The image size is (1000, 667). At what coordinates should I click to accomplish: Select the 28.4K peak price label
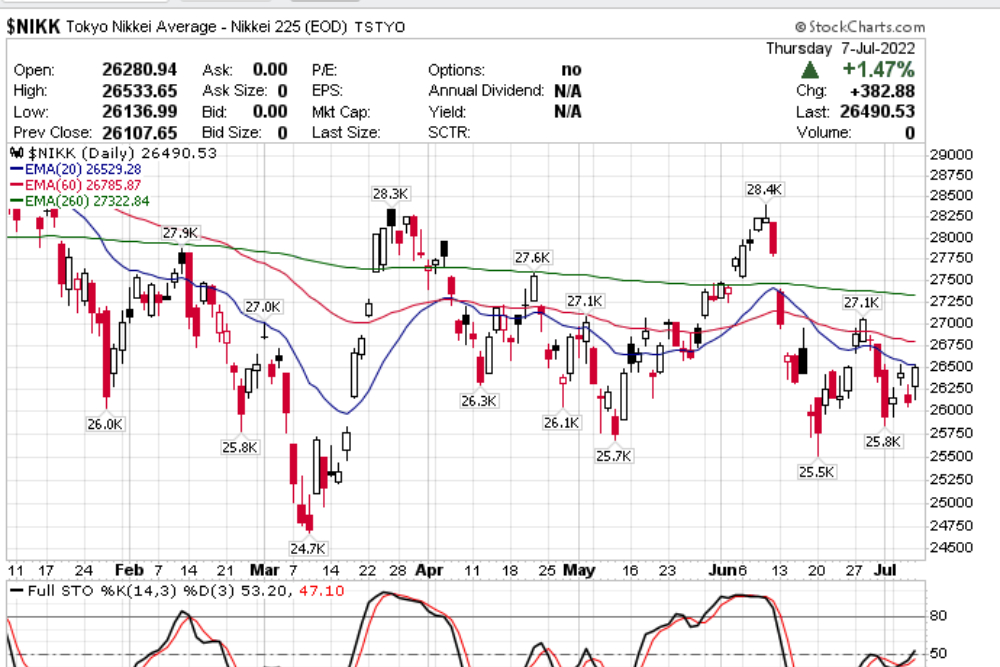pos(764,189)
